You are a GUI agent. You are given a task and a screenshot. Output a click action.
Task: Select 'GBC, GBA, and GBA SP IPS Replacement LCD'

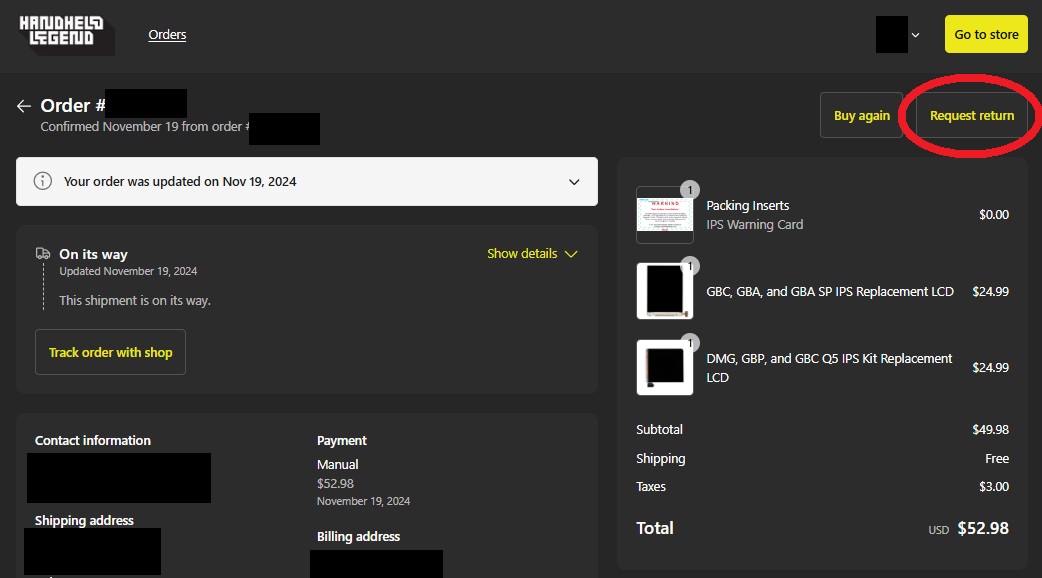tap(830, 291)
